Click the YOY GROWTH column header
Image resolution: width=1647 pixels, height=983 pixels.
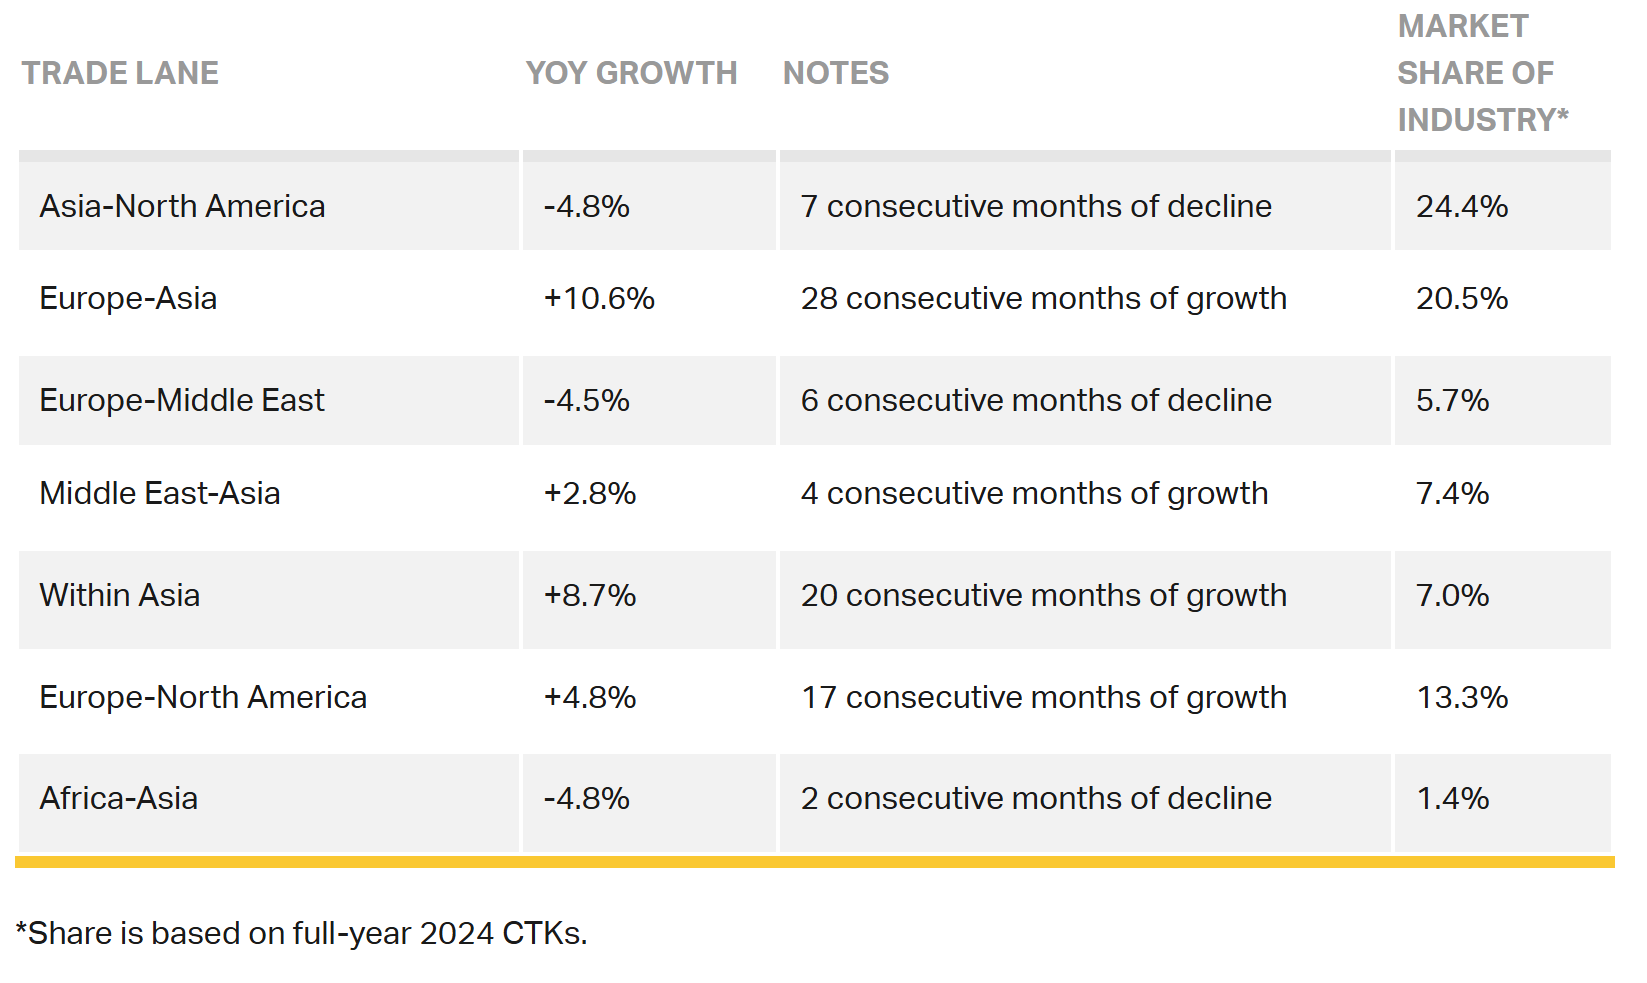click(x=631, y=73)
